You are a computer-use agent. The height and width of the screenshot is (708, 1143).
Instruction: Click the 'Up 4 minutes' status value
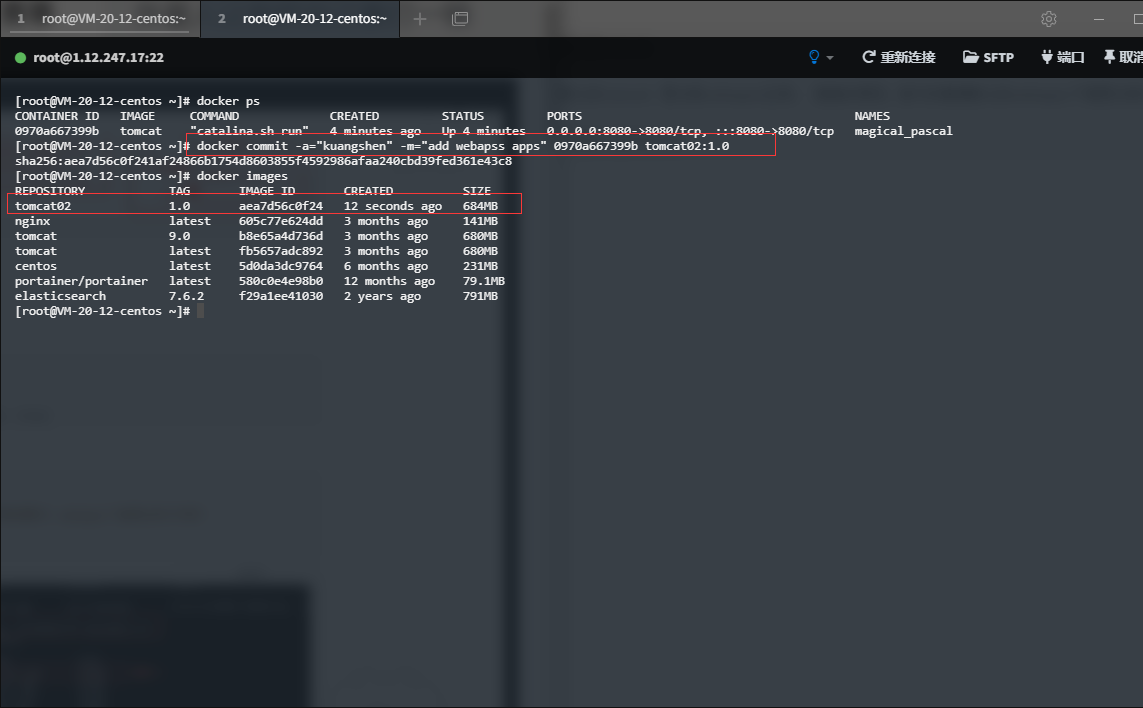coord(483,131)
